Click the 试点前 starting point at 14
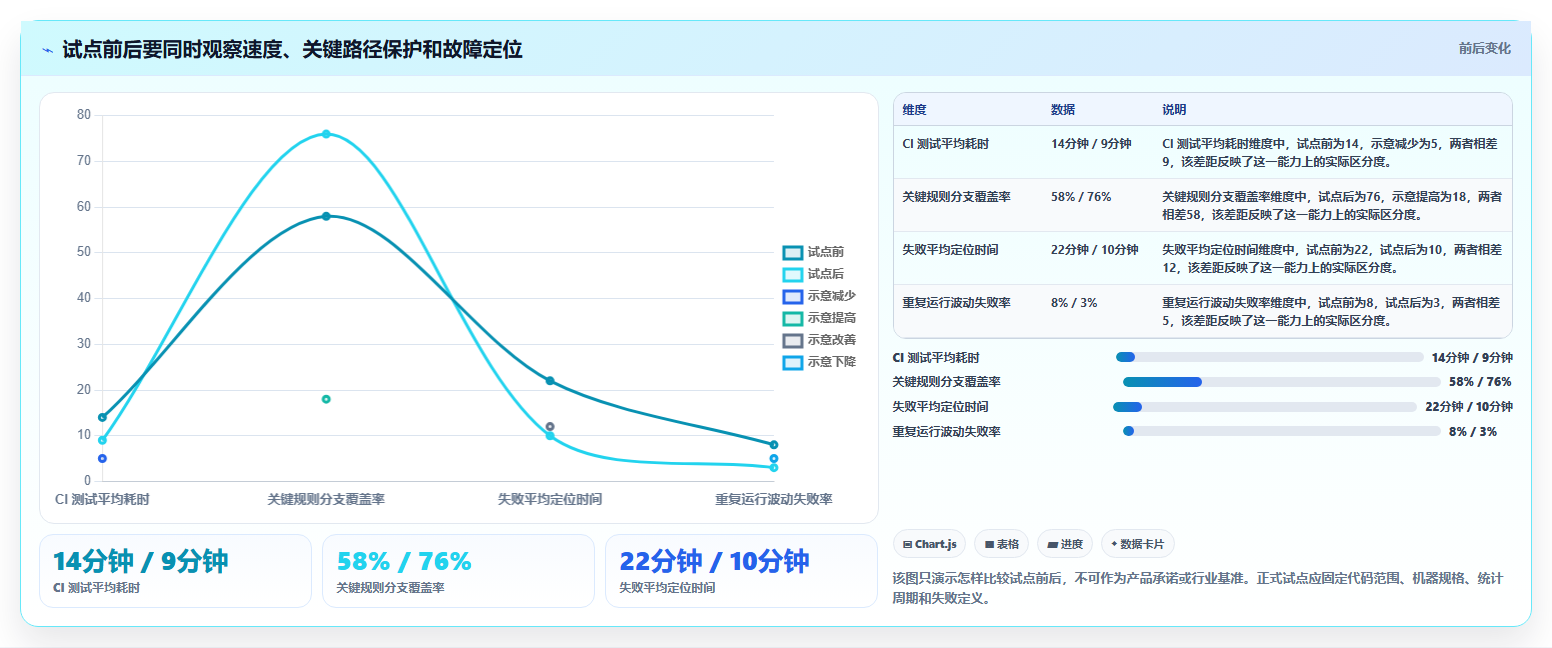 102,417
